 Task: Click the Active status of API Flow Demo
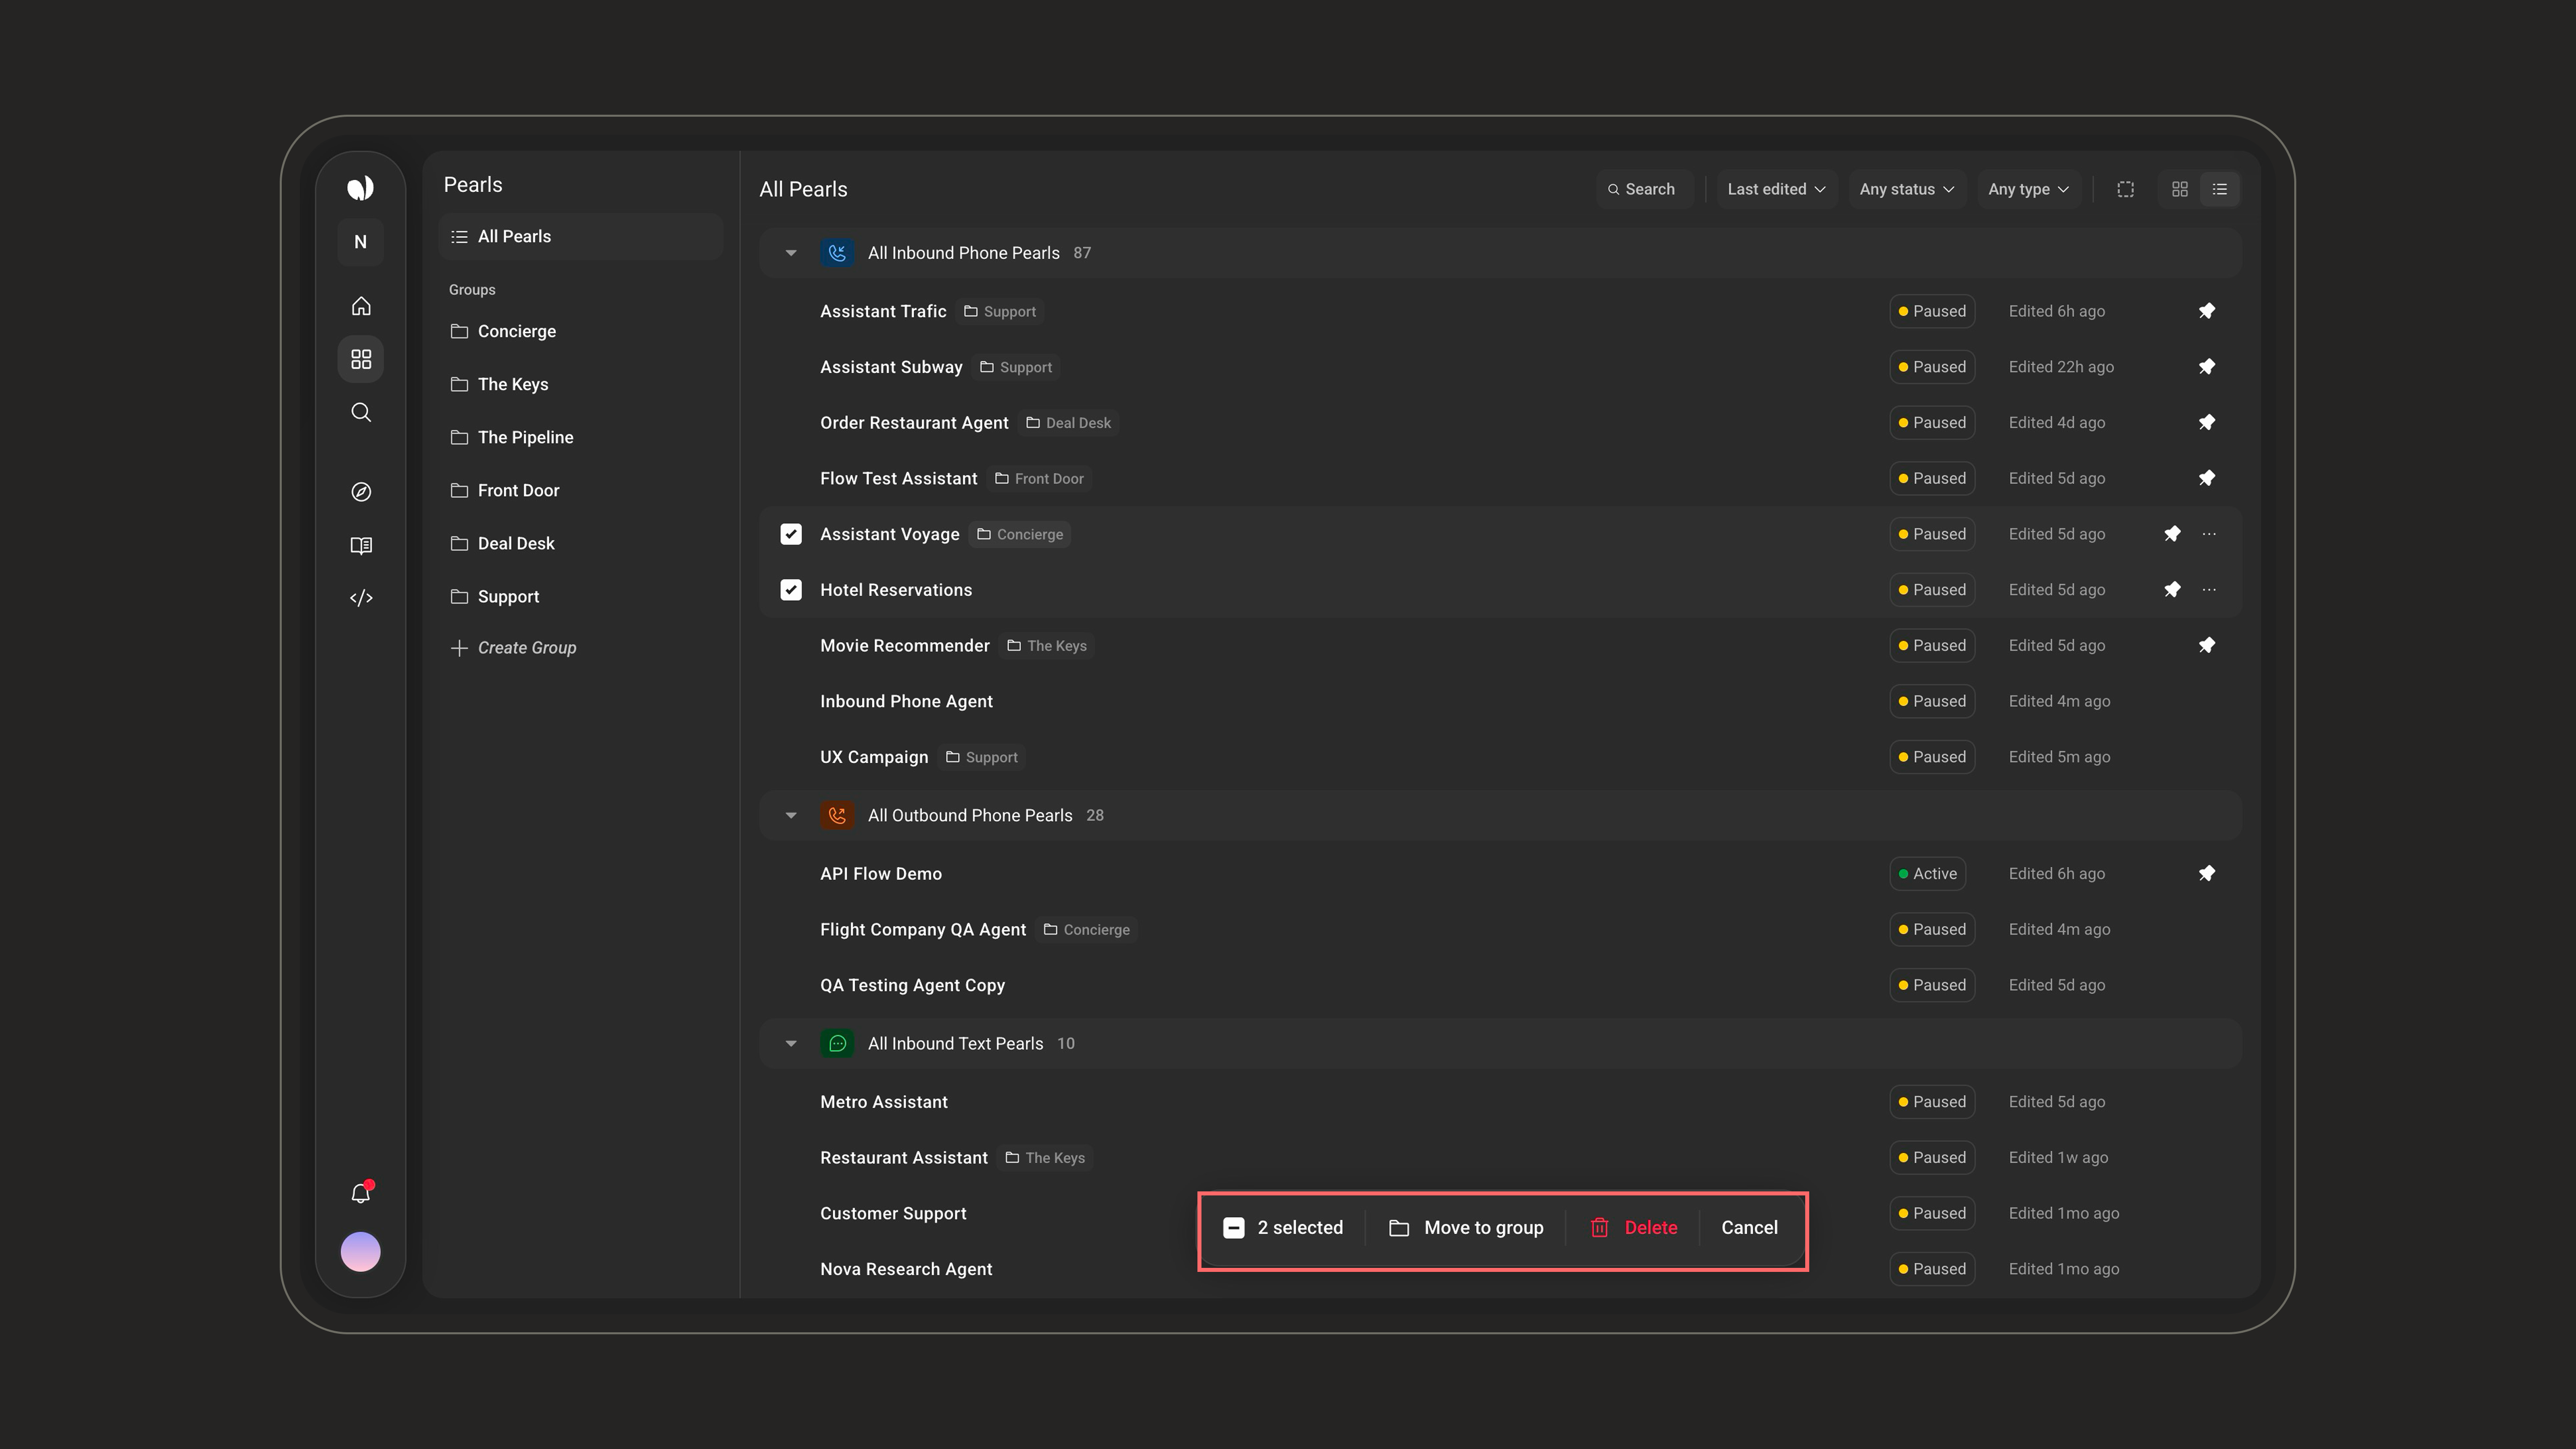pos(1928,874)
